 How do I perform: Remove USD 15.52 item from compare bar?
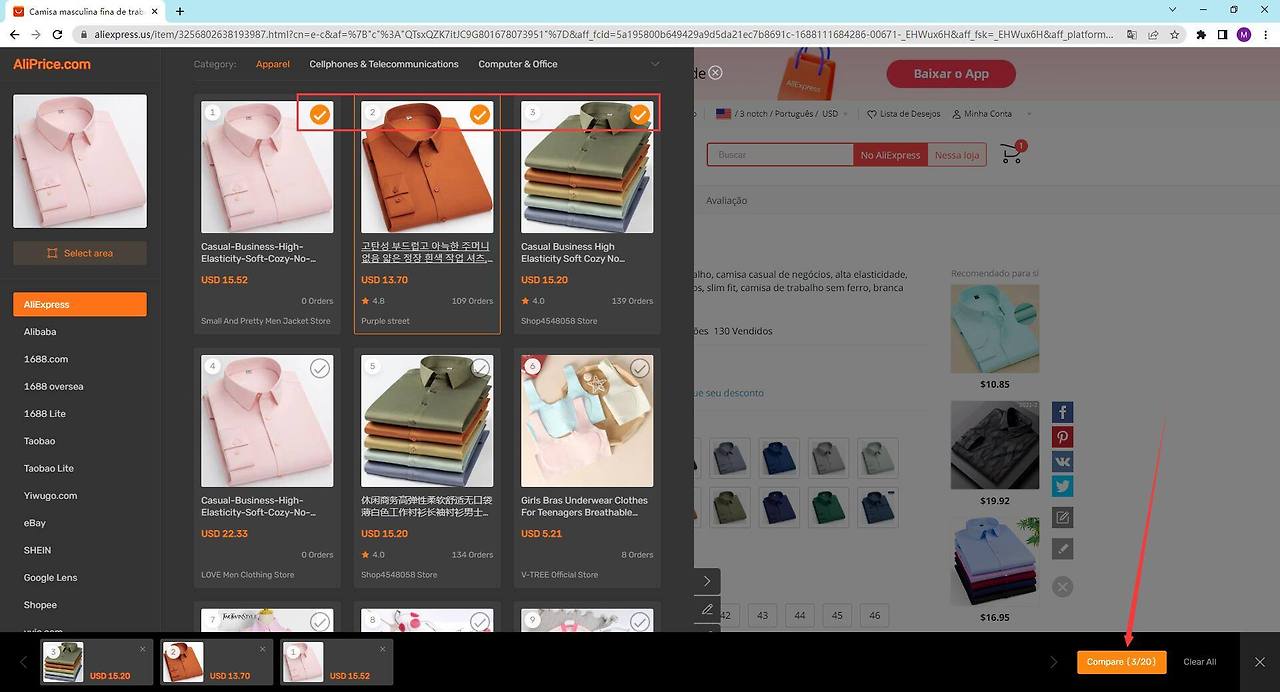click(x=382, y=649)
